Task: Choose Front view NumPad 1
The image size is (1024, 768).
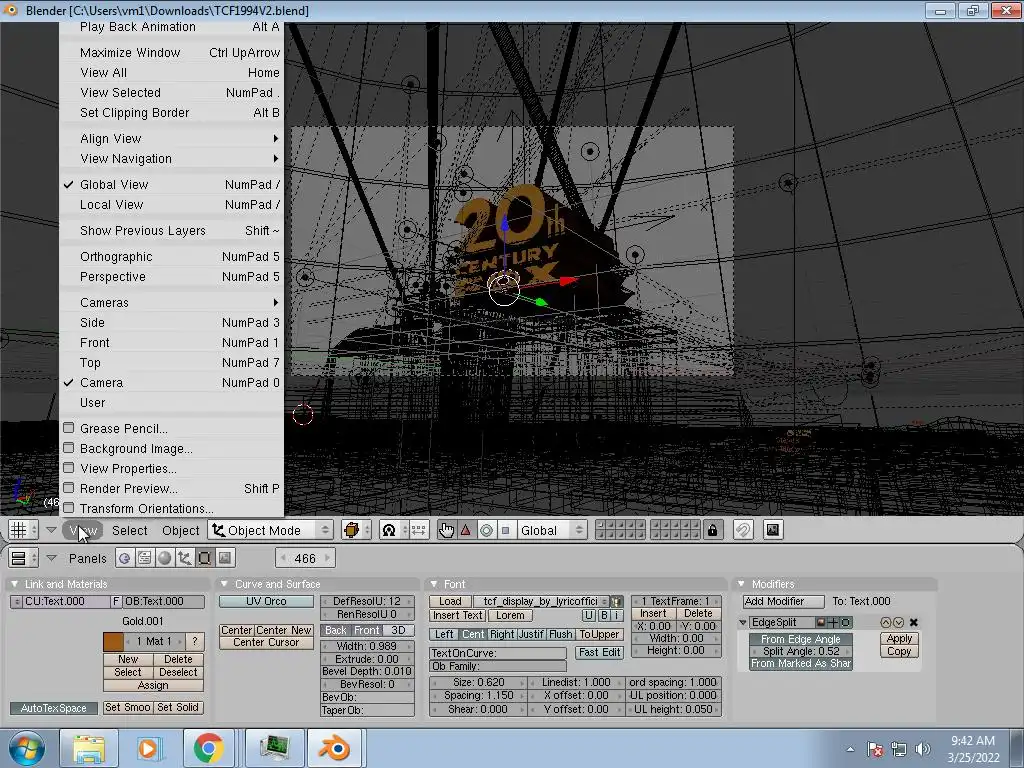Action: click(x=172, y=342)
